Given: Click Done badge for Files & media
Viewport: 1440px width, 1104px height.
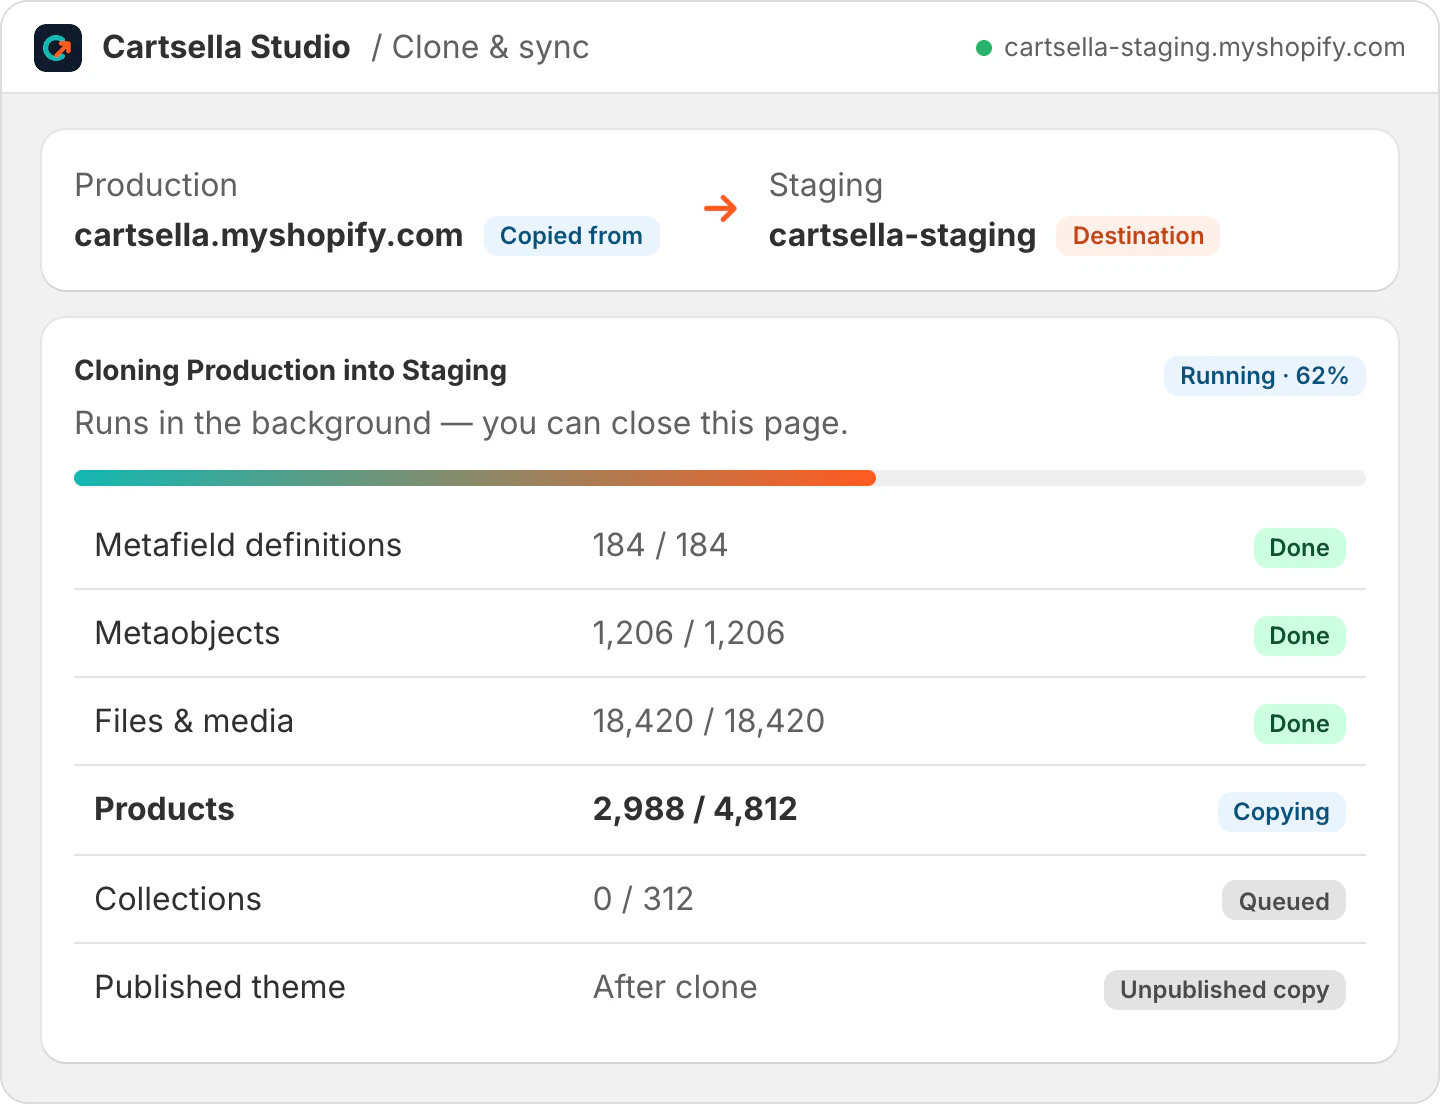Looking at the screenshot, I should (1299, 724).
